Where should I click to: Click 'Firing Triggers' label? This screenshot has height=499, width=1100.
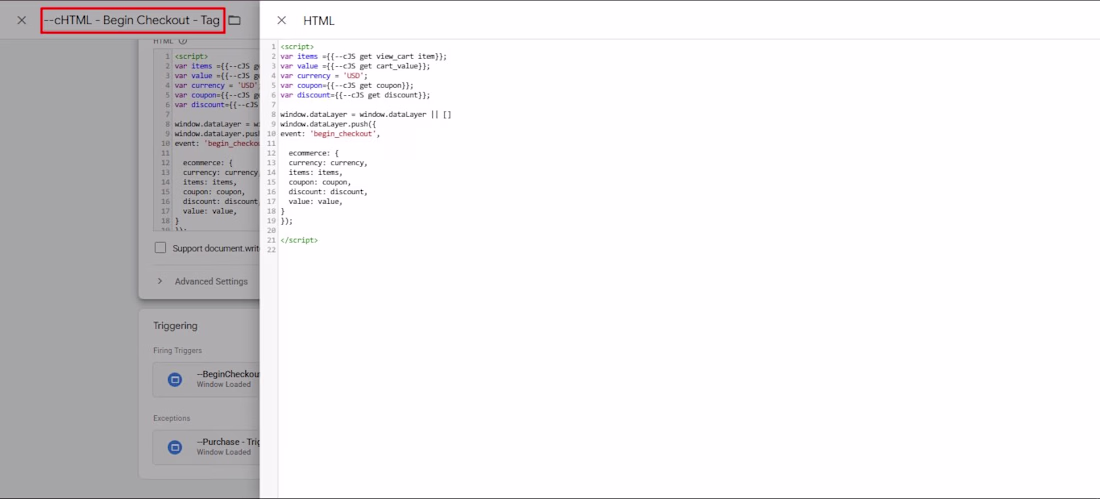tap(177, 350)
